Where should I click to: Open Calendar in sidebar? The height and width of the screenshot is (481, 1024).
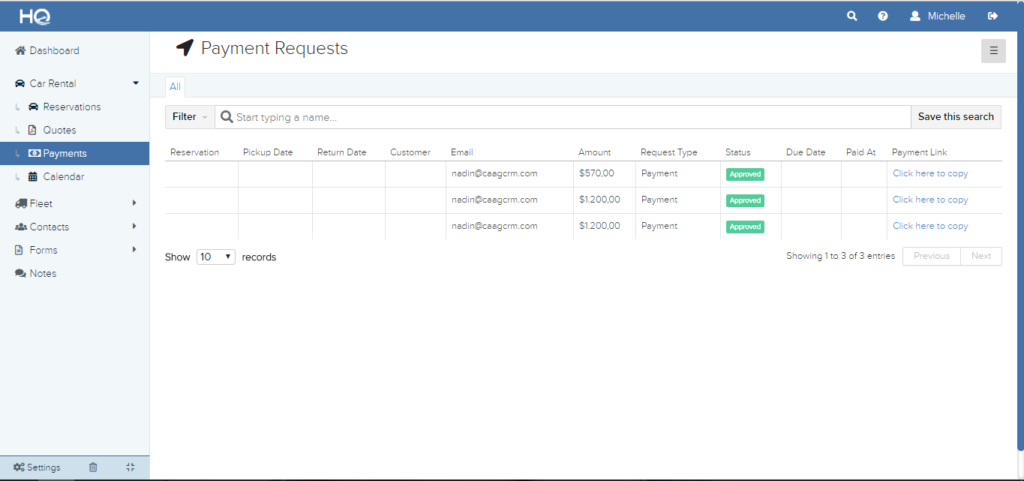coord(56,177)
